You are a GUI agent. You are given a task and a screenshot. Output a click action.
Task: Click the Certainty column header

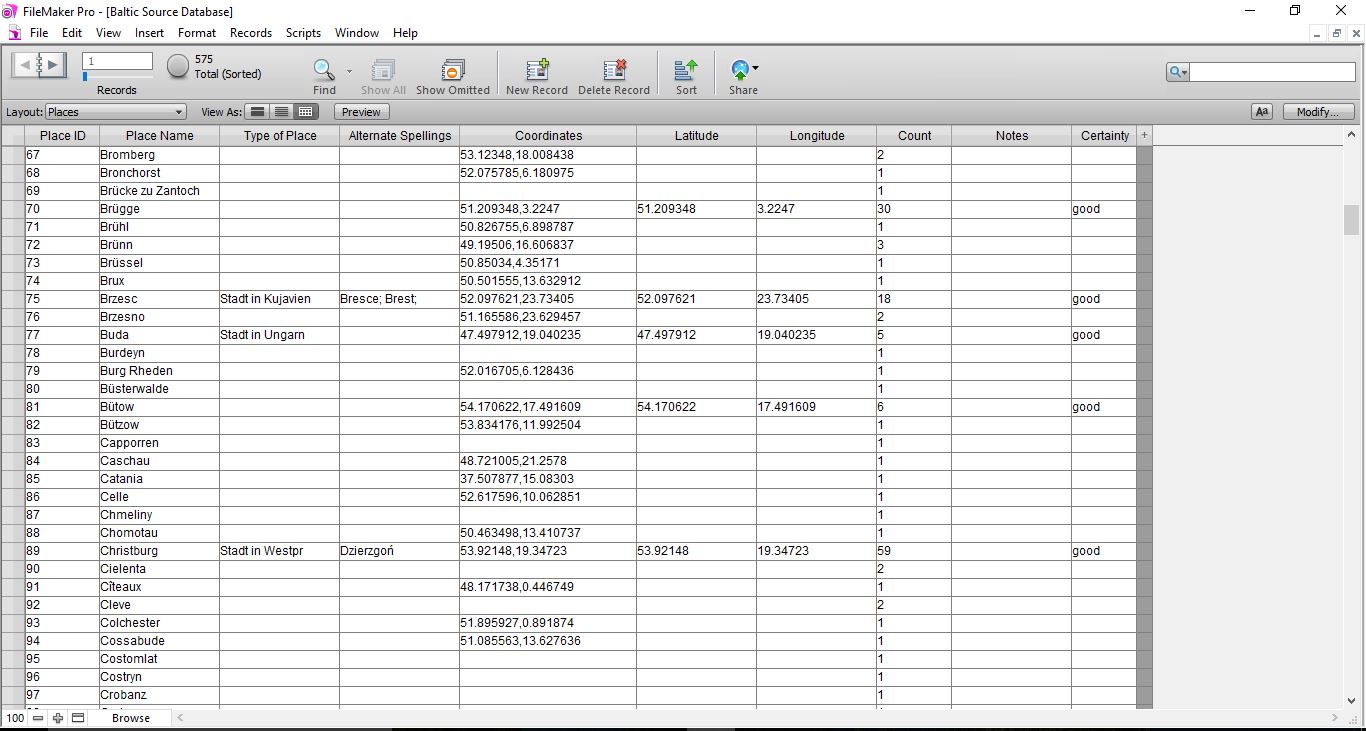tap(1104, 135)
